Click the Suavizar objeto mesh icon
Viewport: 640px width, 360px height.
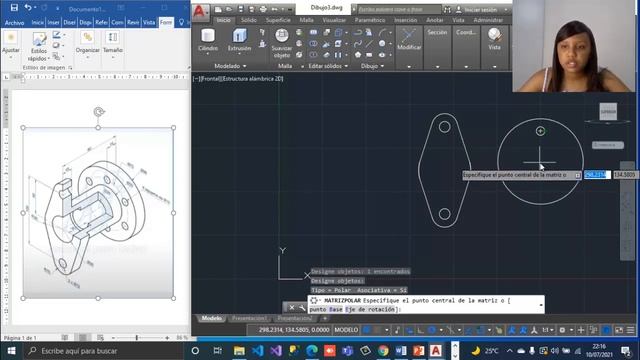click(282, 36)
